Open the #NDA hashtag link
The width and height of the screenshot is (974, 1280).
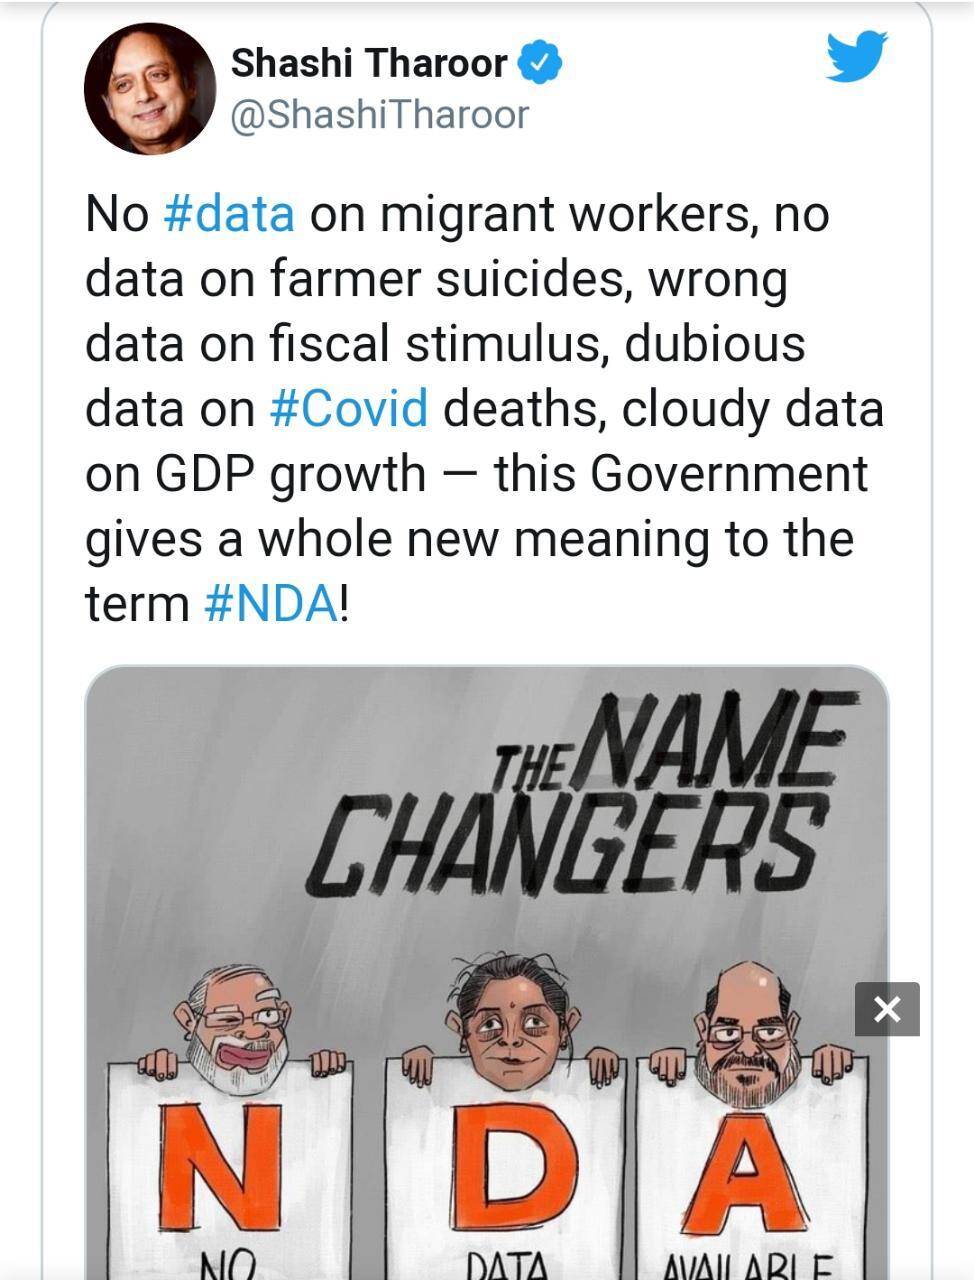pos(270,604)
